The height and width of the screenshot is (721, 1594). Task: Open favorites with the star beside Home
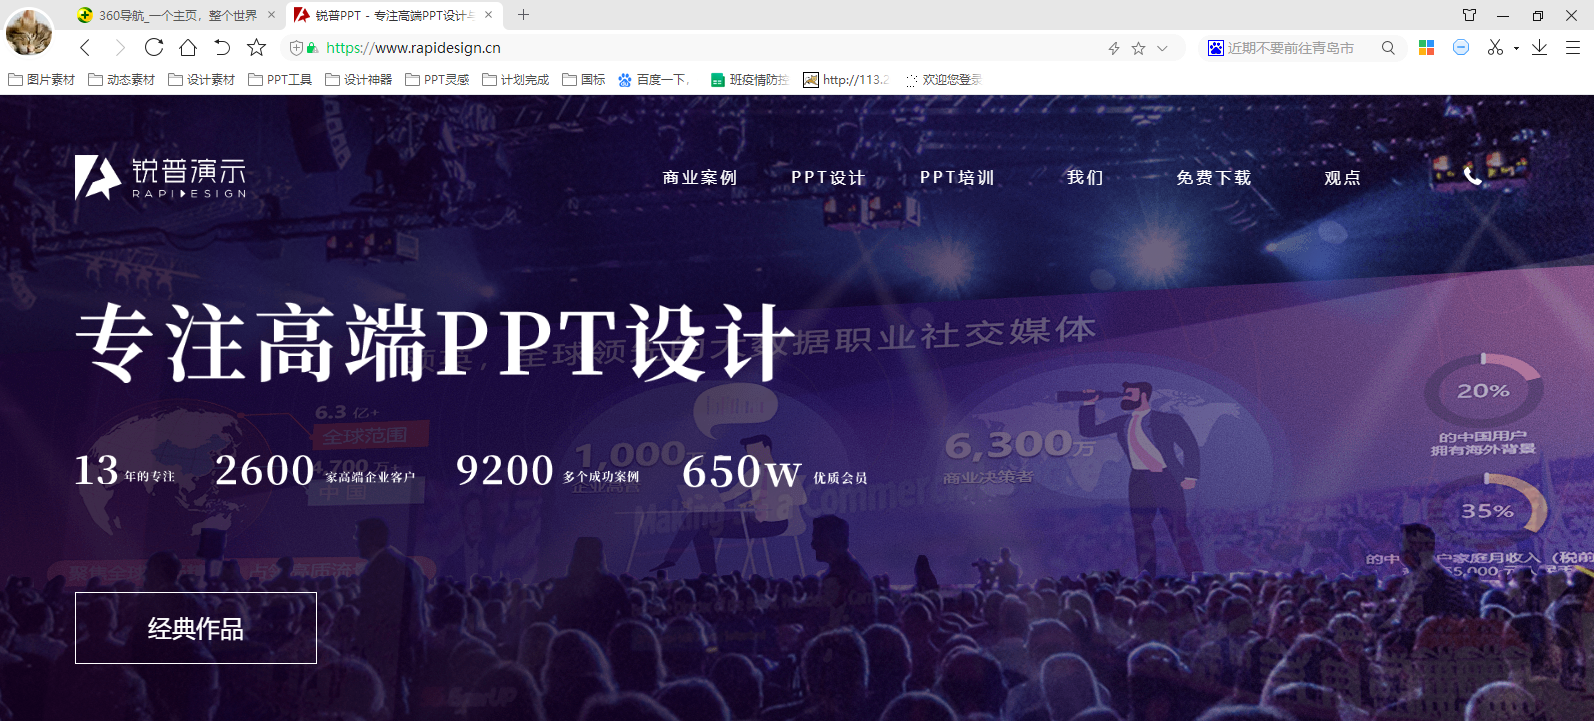[x=257, y=47]
